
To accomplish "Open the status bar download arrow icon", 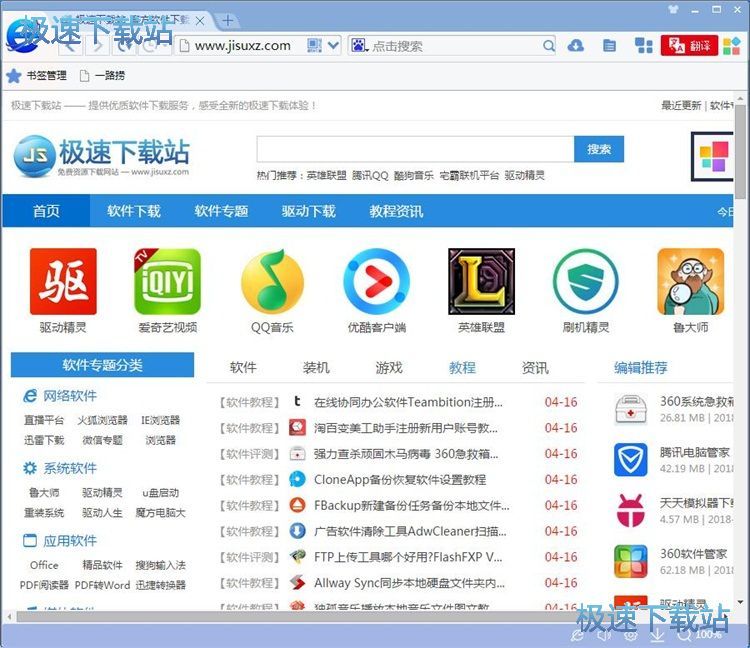I will (x=657, y=634).
